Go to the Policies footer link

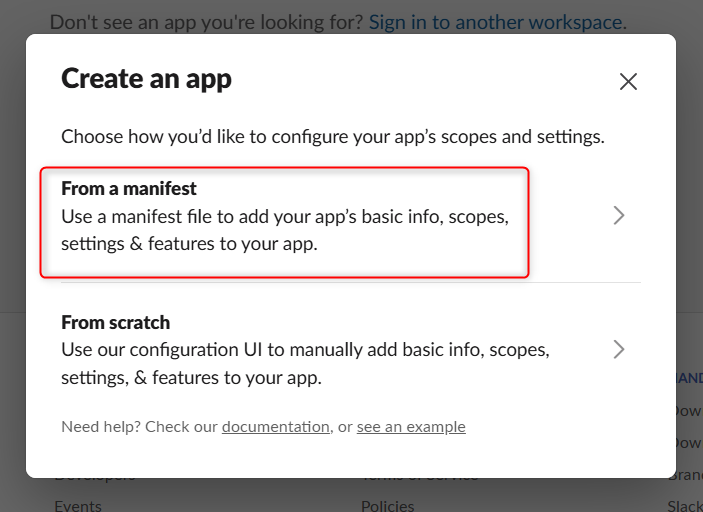click(387, 506)
